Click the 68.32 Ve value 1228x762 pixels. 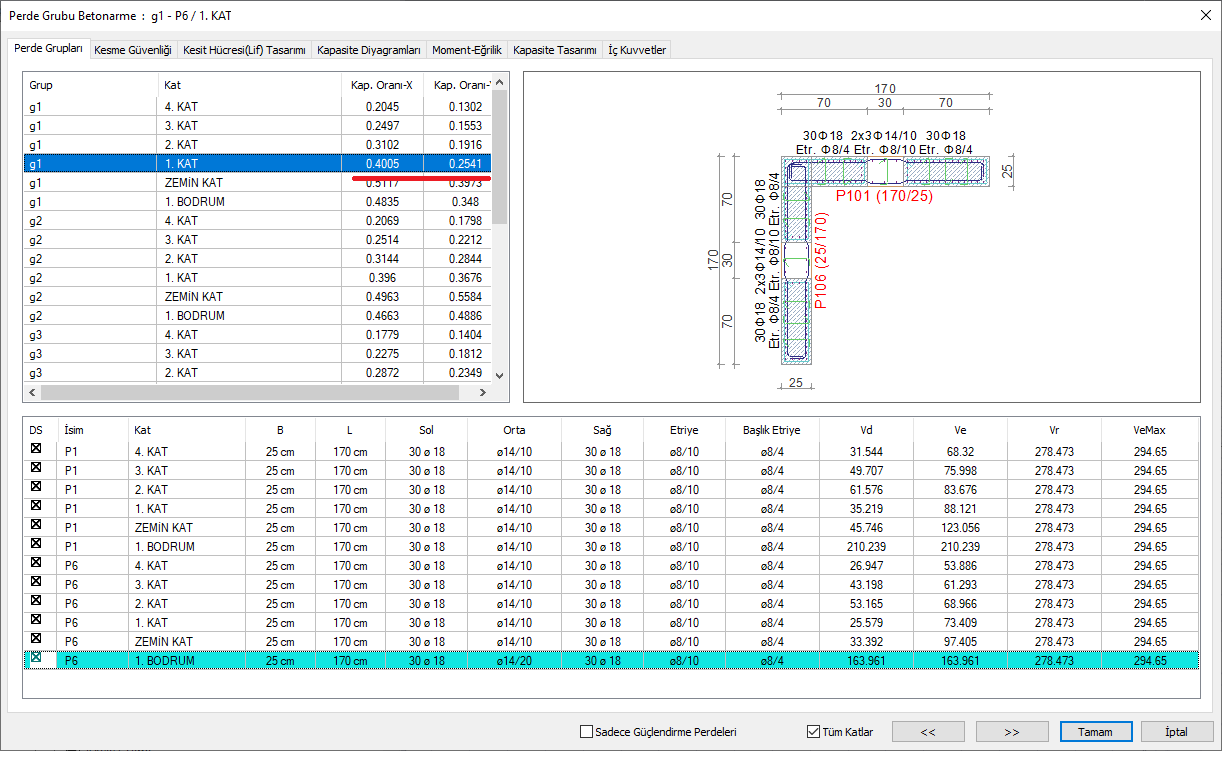click(961, 451)
